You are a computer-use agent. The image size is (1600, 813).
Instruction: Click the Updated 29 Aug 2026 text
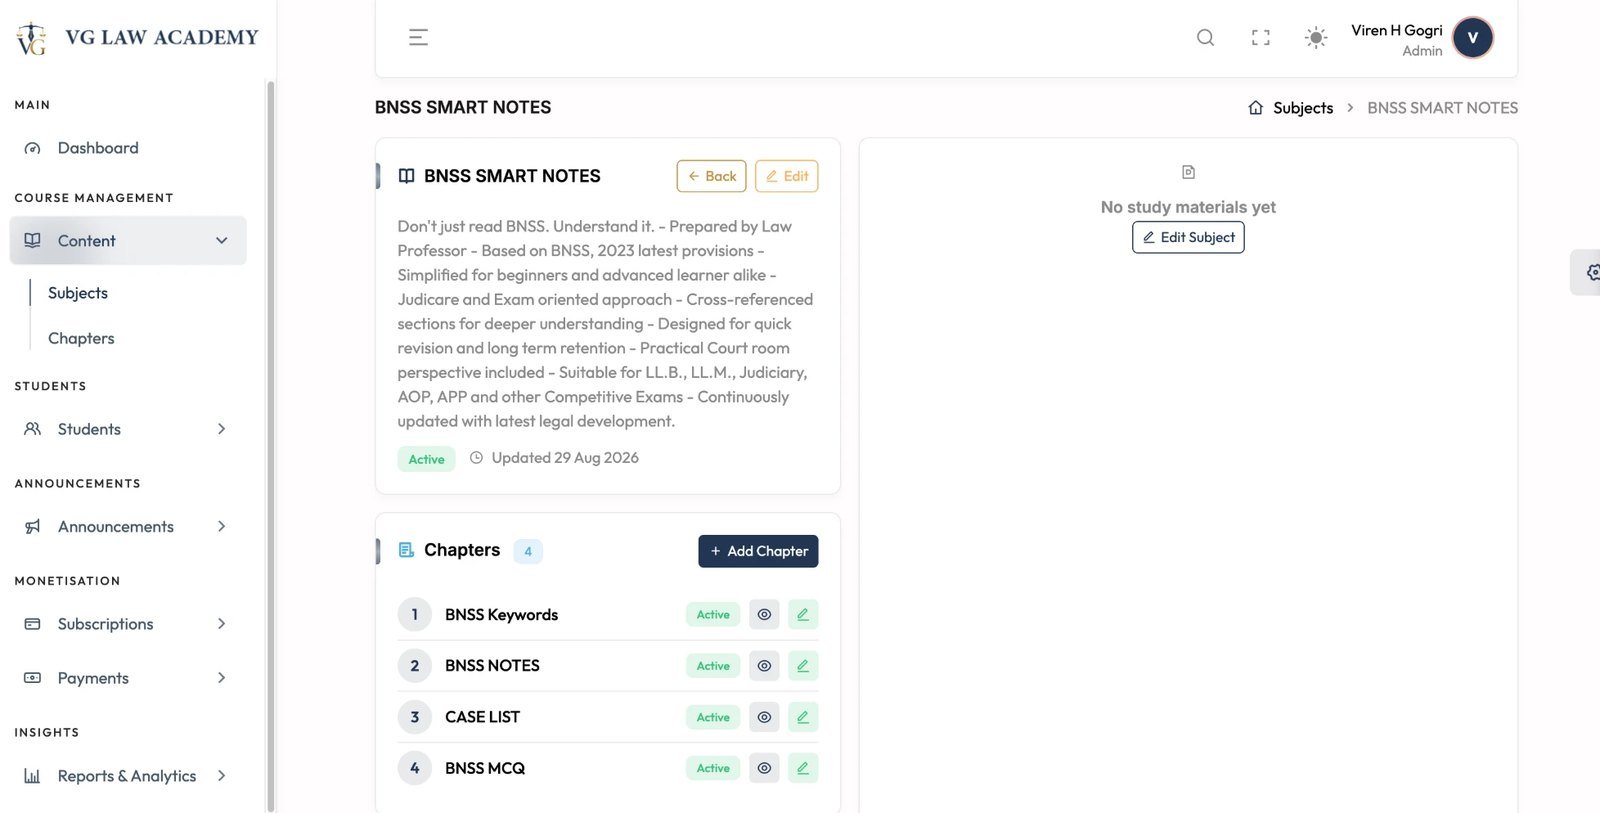tap(565, 458)
